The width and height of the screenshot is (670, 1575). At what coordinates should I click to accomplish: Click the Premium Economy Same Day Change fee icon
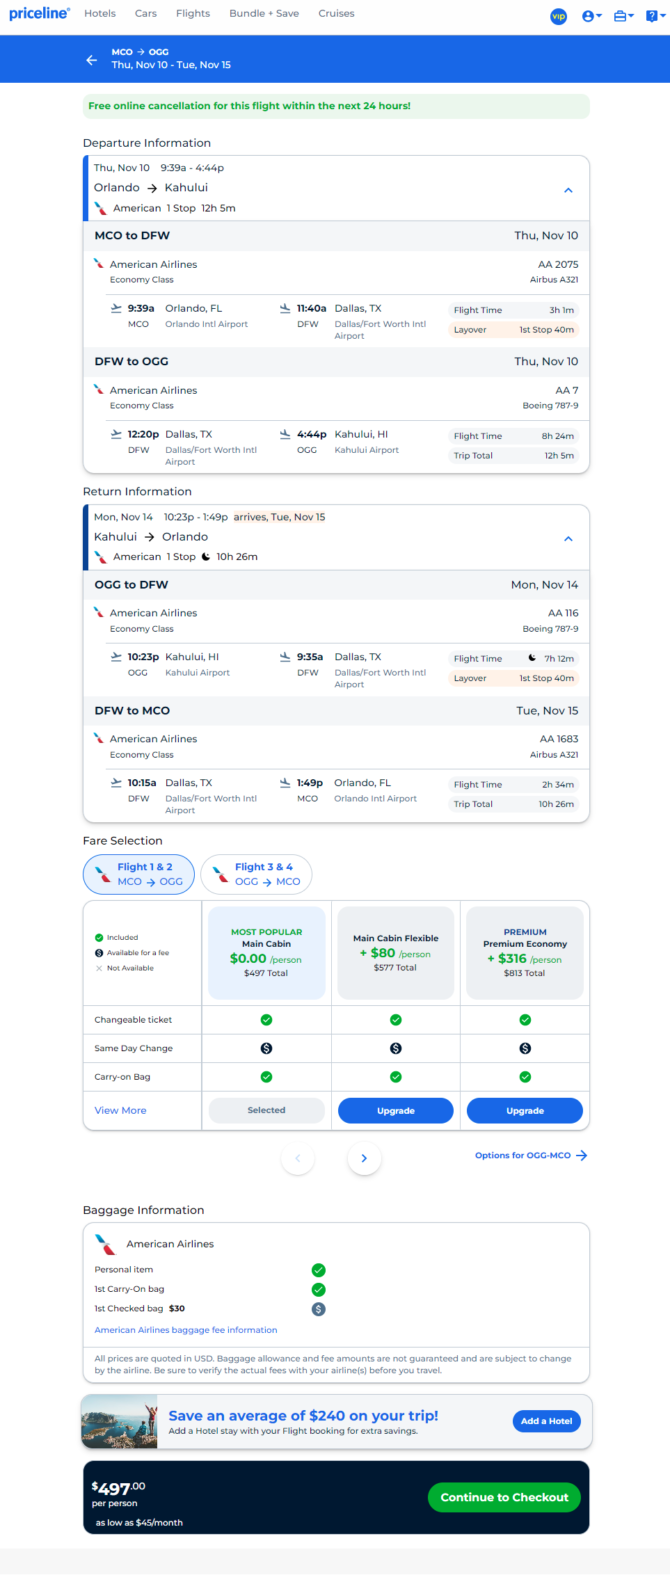point(525,1048)
